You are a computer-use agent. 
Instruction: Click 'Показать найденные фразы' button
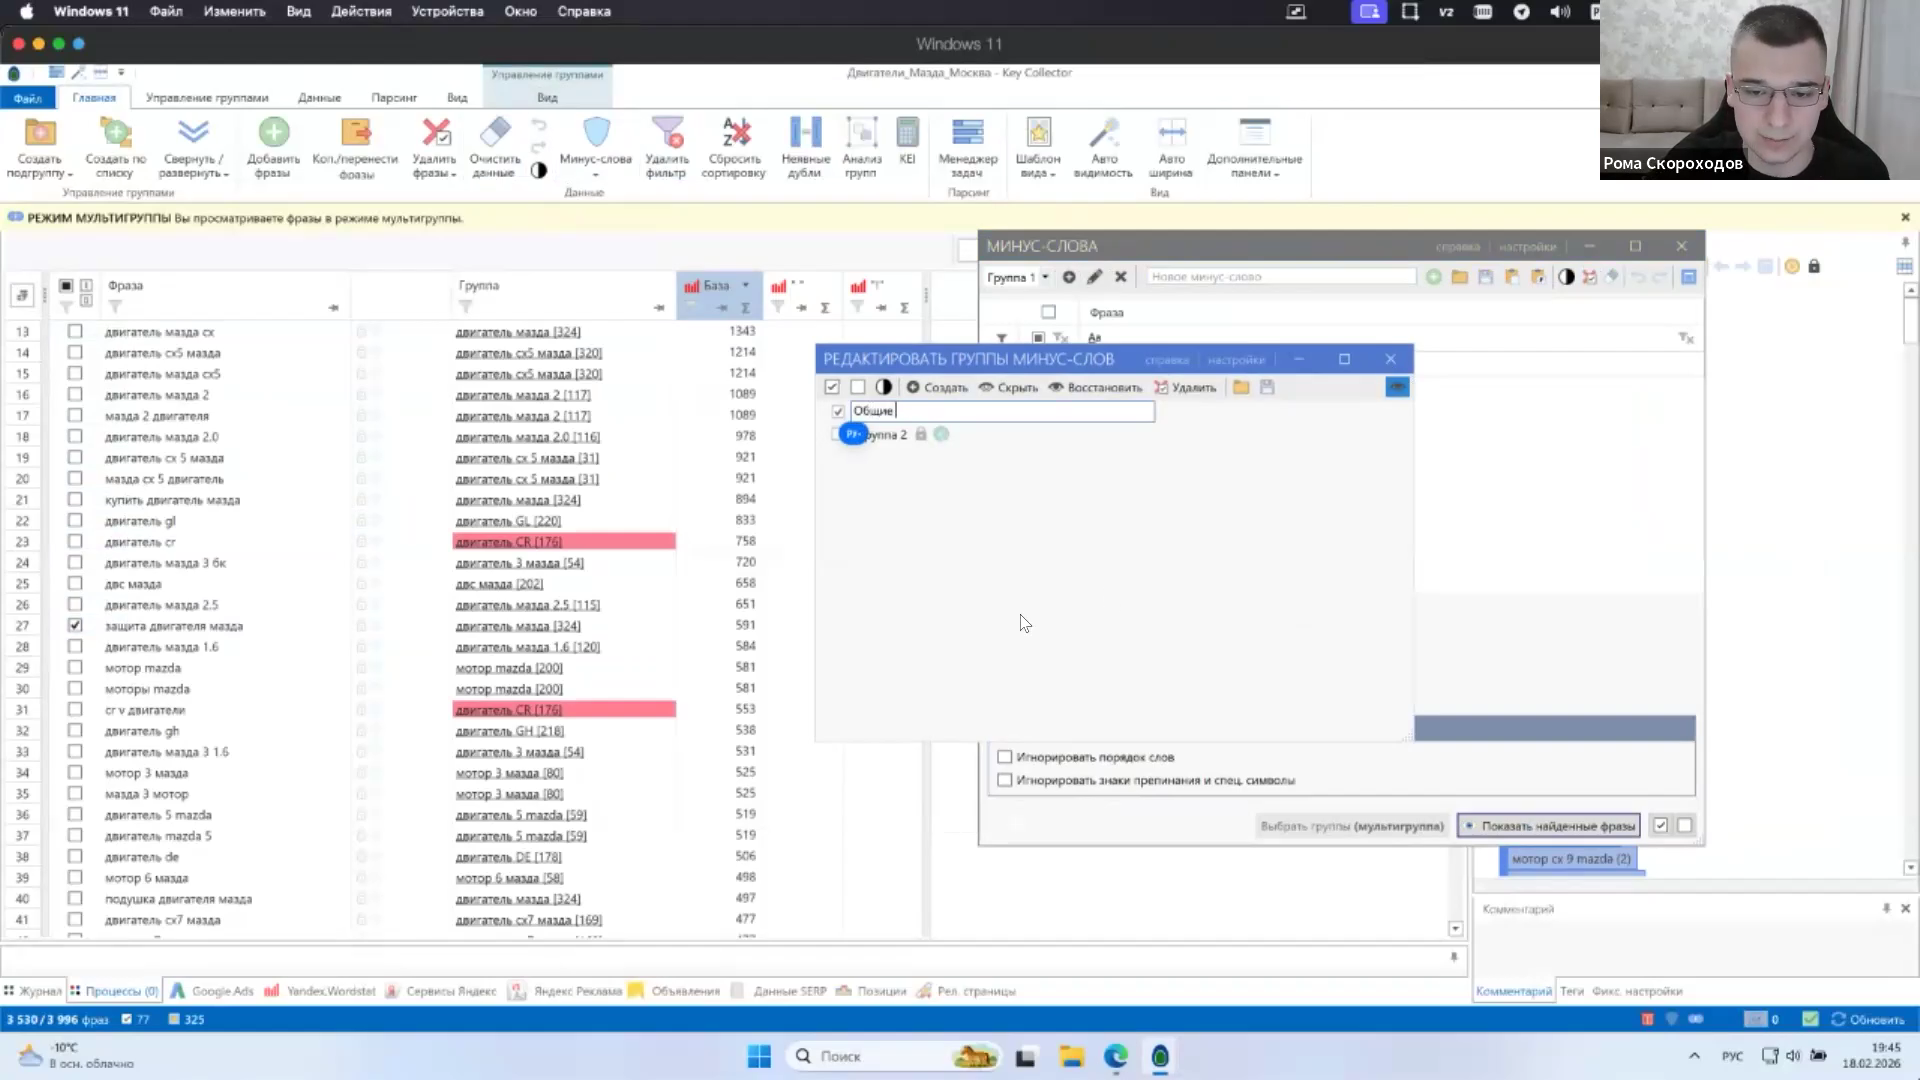(x=1548, y=826)
